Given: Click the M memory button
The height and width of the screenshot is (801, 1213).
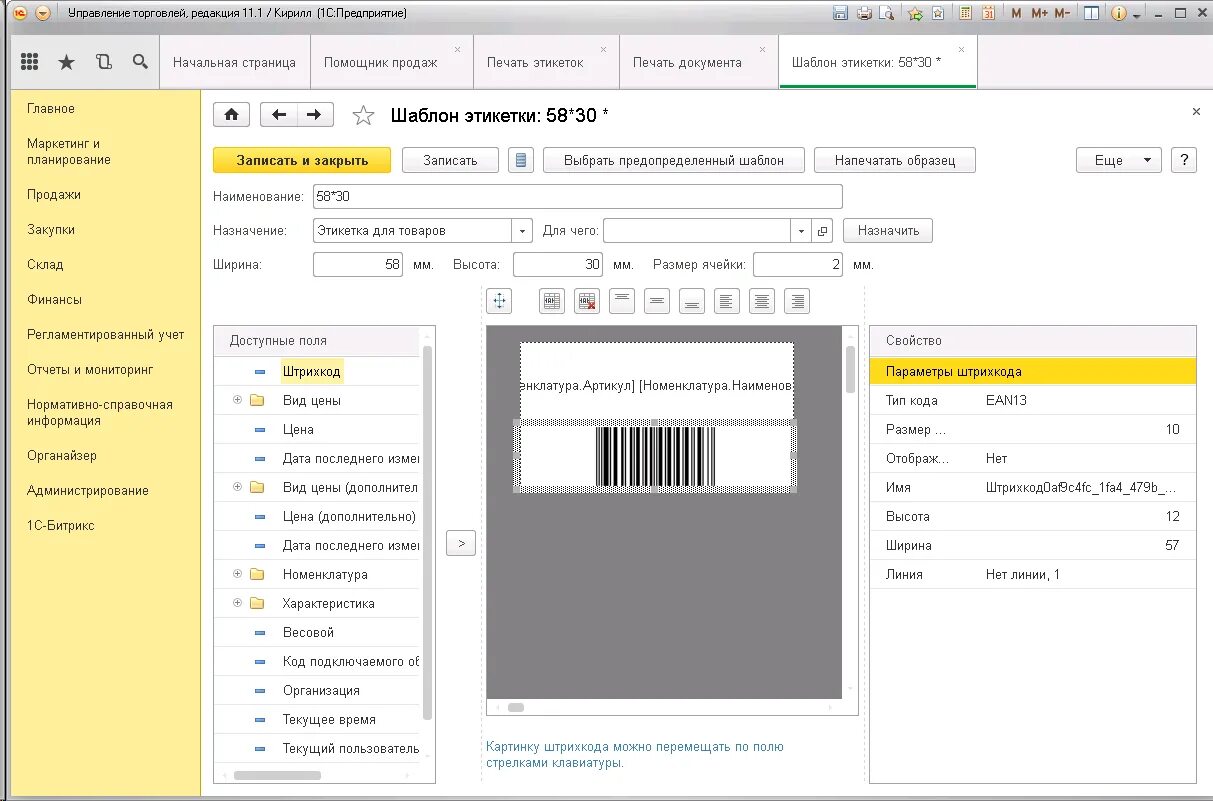Looking at the screenshot, I should pos(1017,13).
